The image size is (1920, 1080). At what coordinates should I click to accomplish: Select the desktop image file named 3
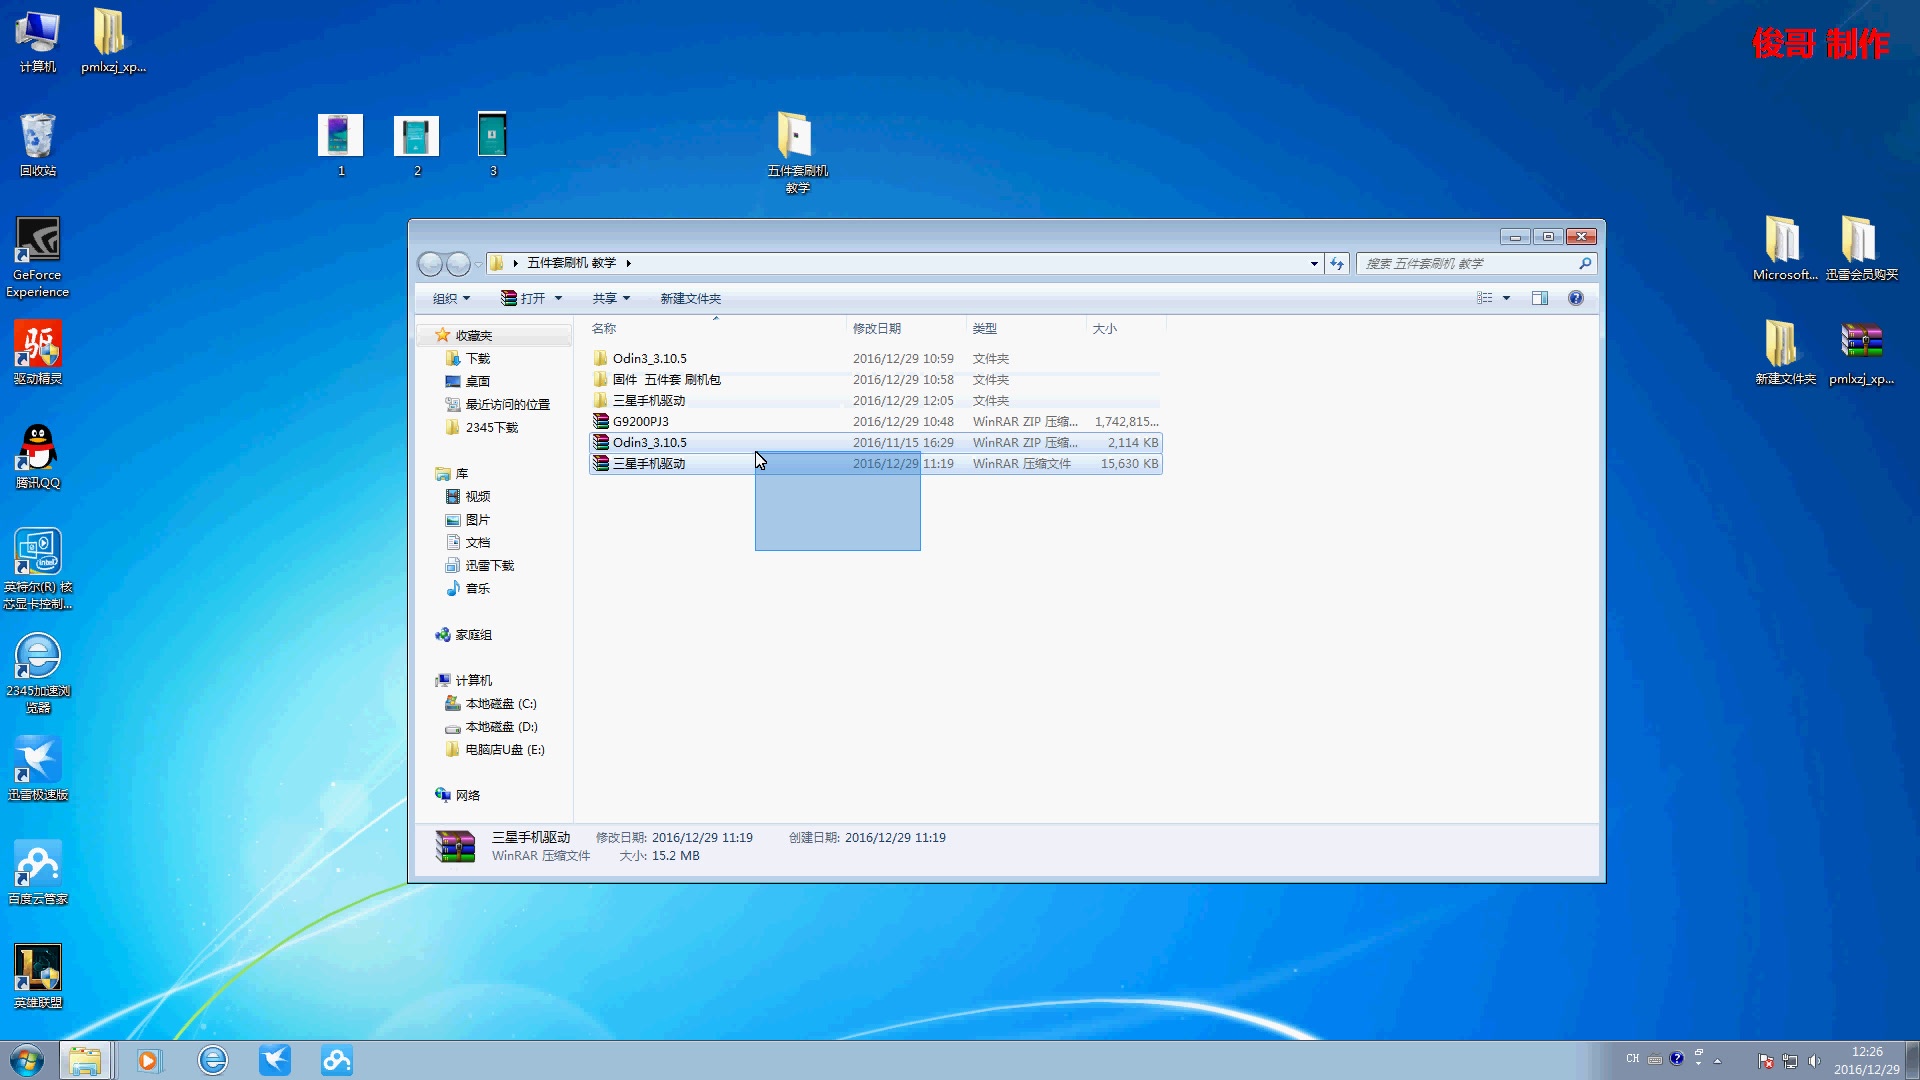click(493, 145)
